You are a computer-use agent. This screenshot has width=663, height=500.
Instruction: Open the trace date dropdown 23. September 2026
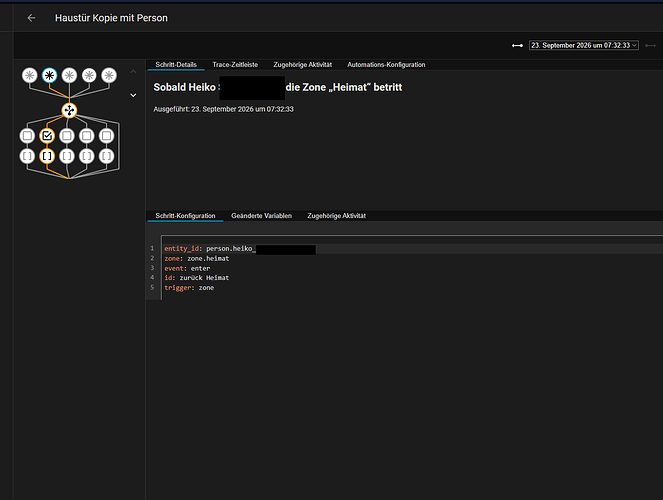[584, 45]
